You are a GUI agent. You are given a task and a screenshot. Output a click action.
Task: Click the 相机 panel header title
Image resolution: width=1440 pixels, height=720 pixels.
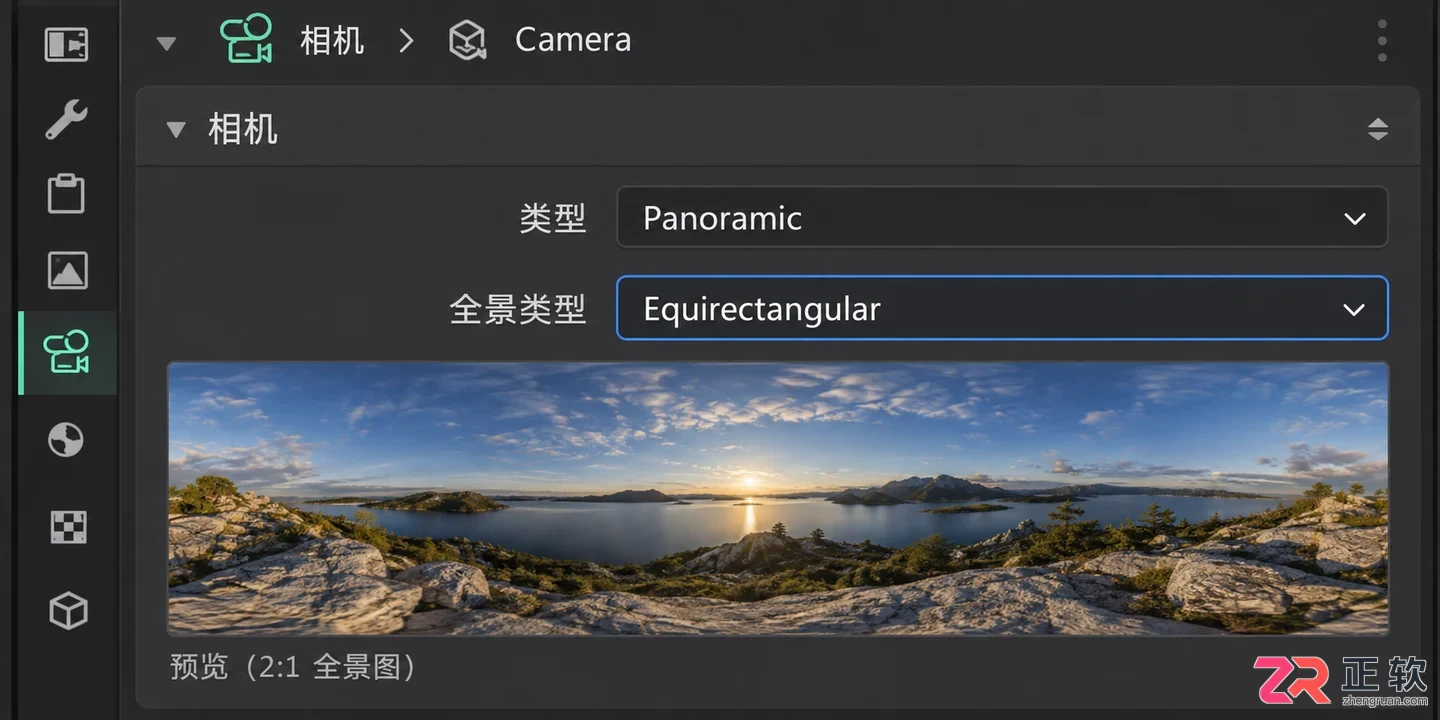(x=243, y=130)
